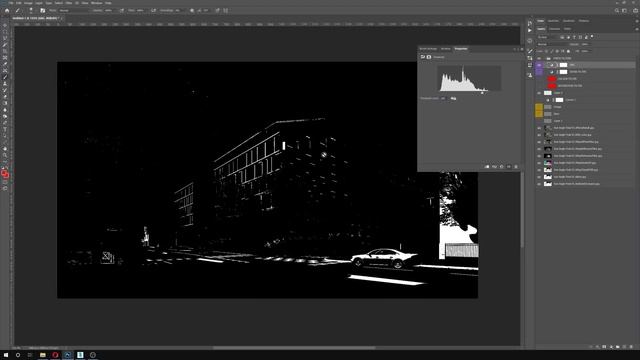Click the threshold slider handle under histogram
Image resolution: width=640 pixels, height=360 pixels.
point(482,93)
